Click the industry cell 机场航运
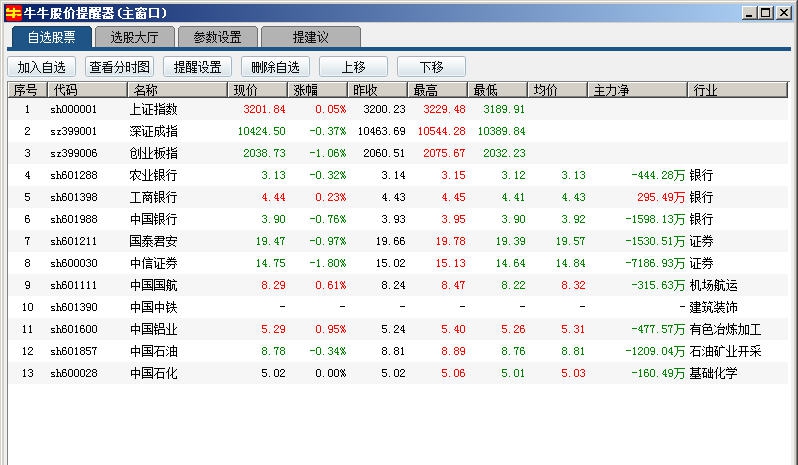Image resolution: width=798 pixels, height=465 pixels. tap(714, 285)
